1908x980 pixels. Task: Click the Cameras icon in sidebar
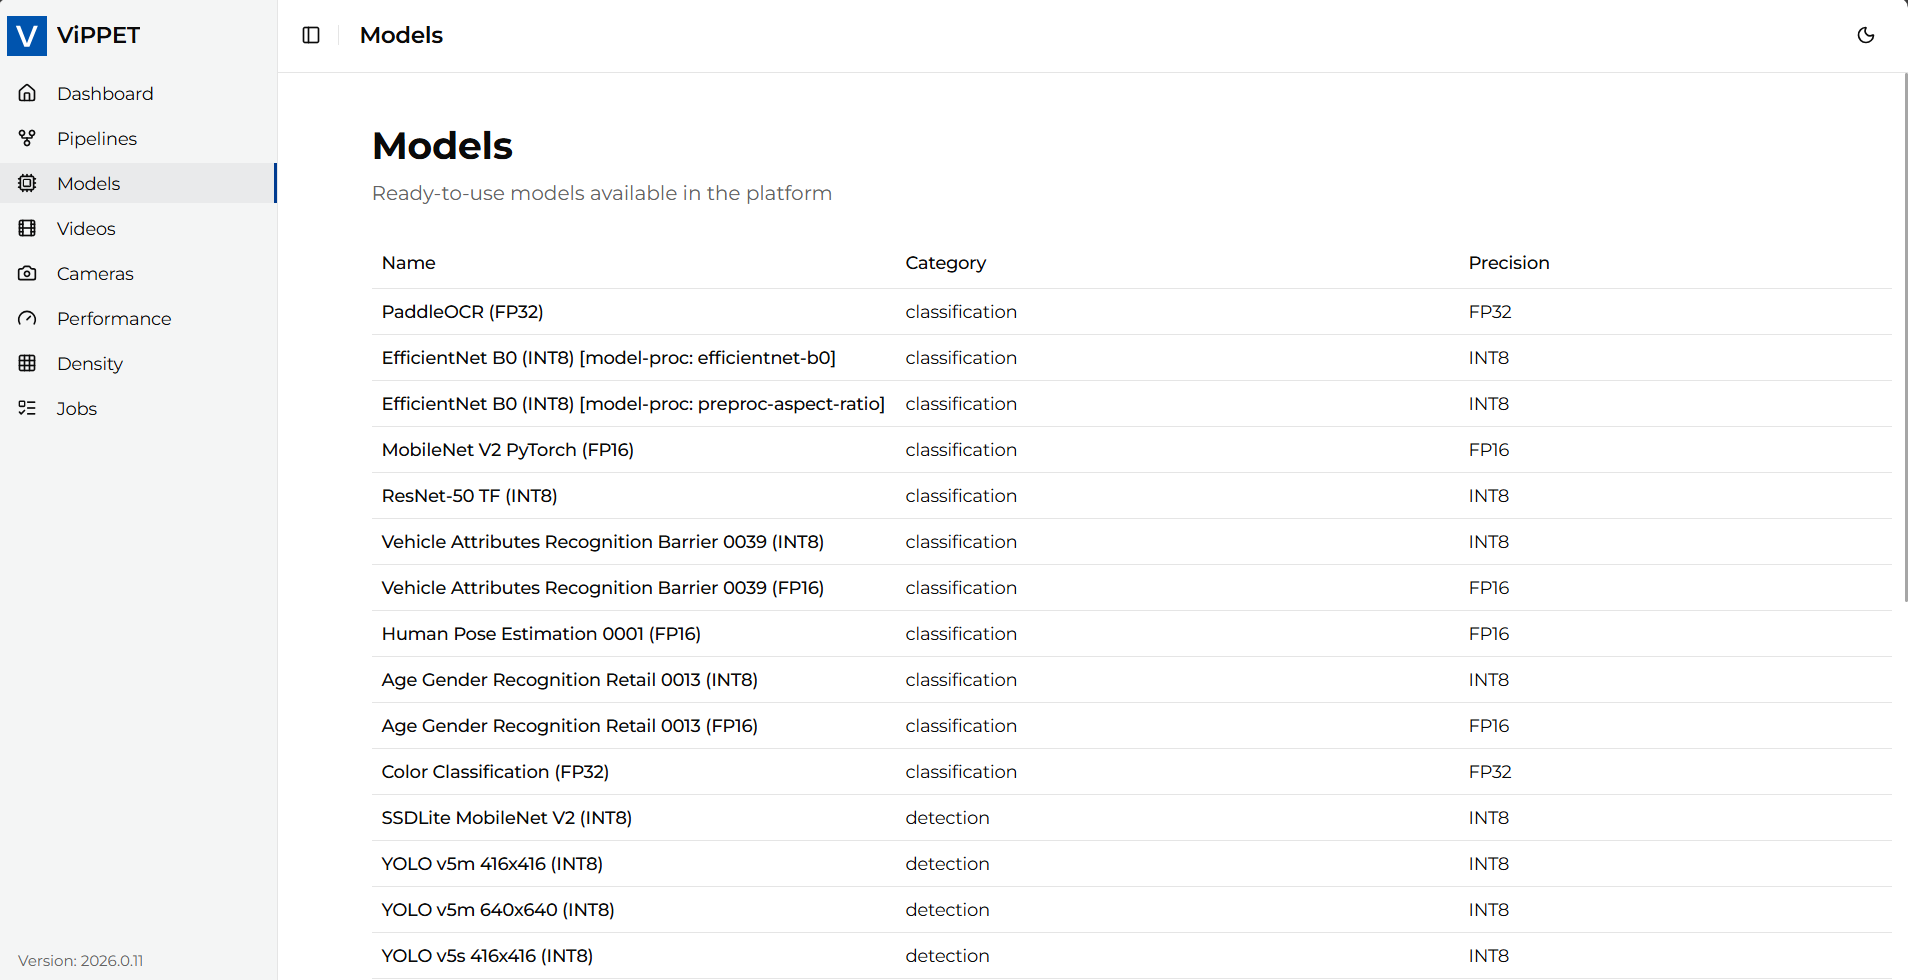[27, 273]
